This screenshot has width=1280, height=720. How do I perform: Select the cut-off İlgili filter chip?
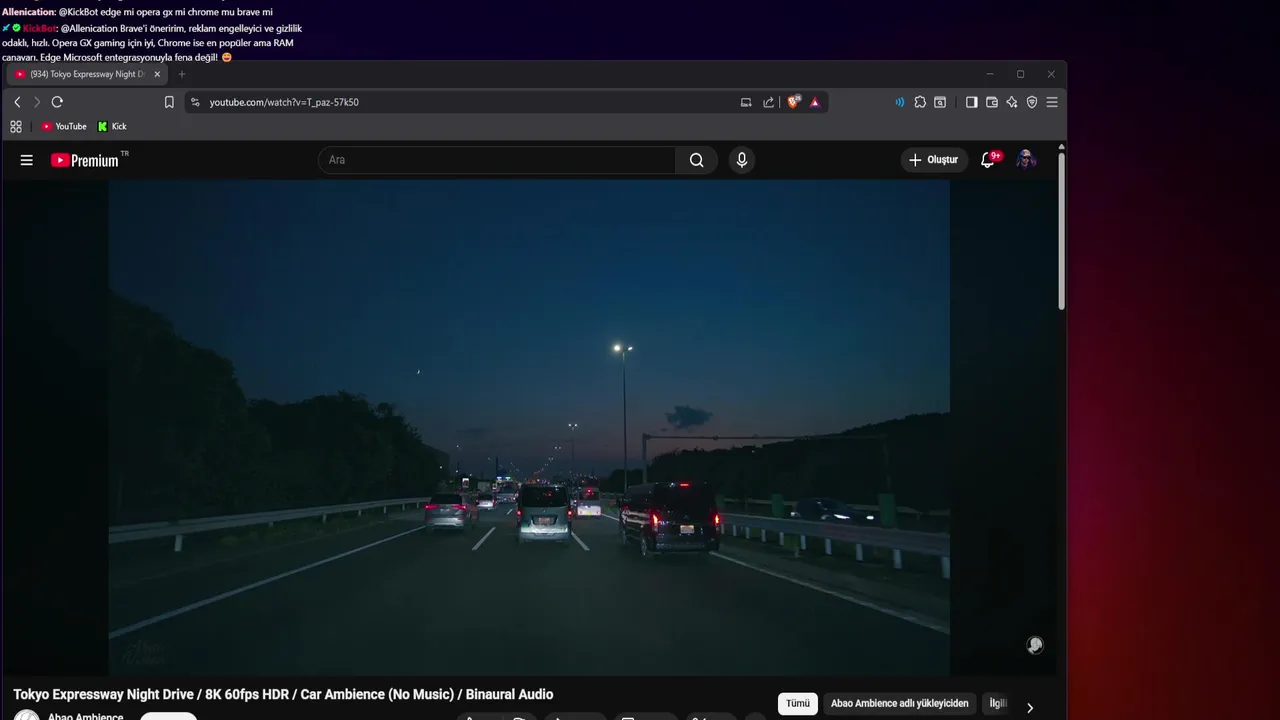coord(997,703)
